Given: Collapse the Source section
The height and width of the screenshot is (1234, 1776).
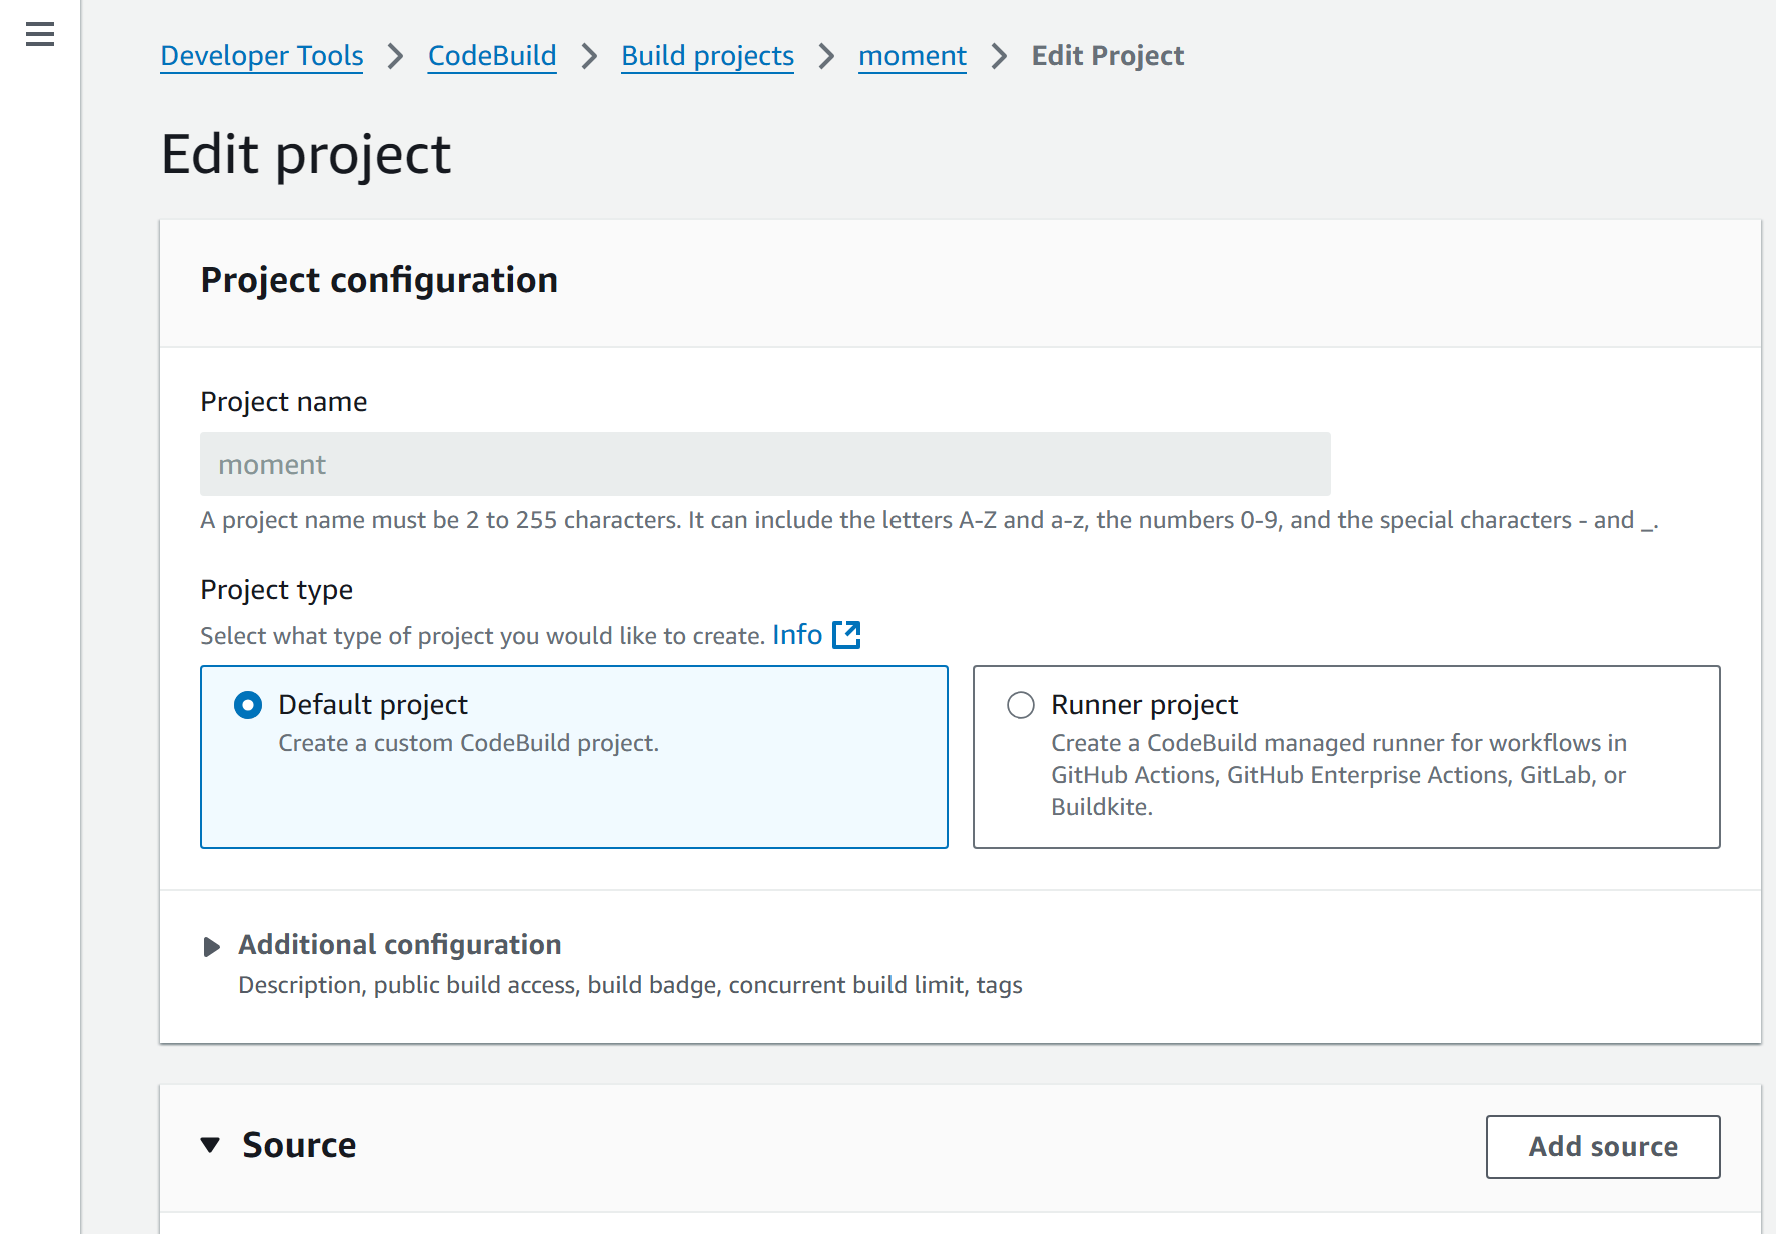Looking at the screenshot, I should click(210, 1145).
